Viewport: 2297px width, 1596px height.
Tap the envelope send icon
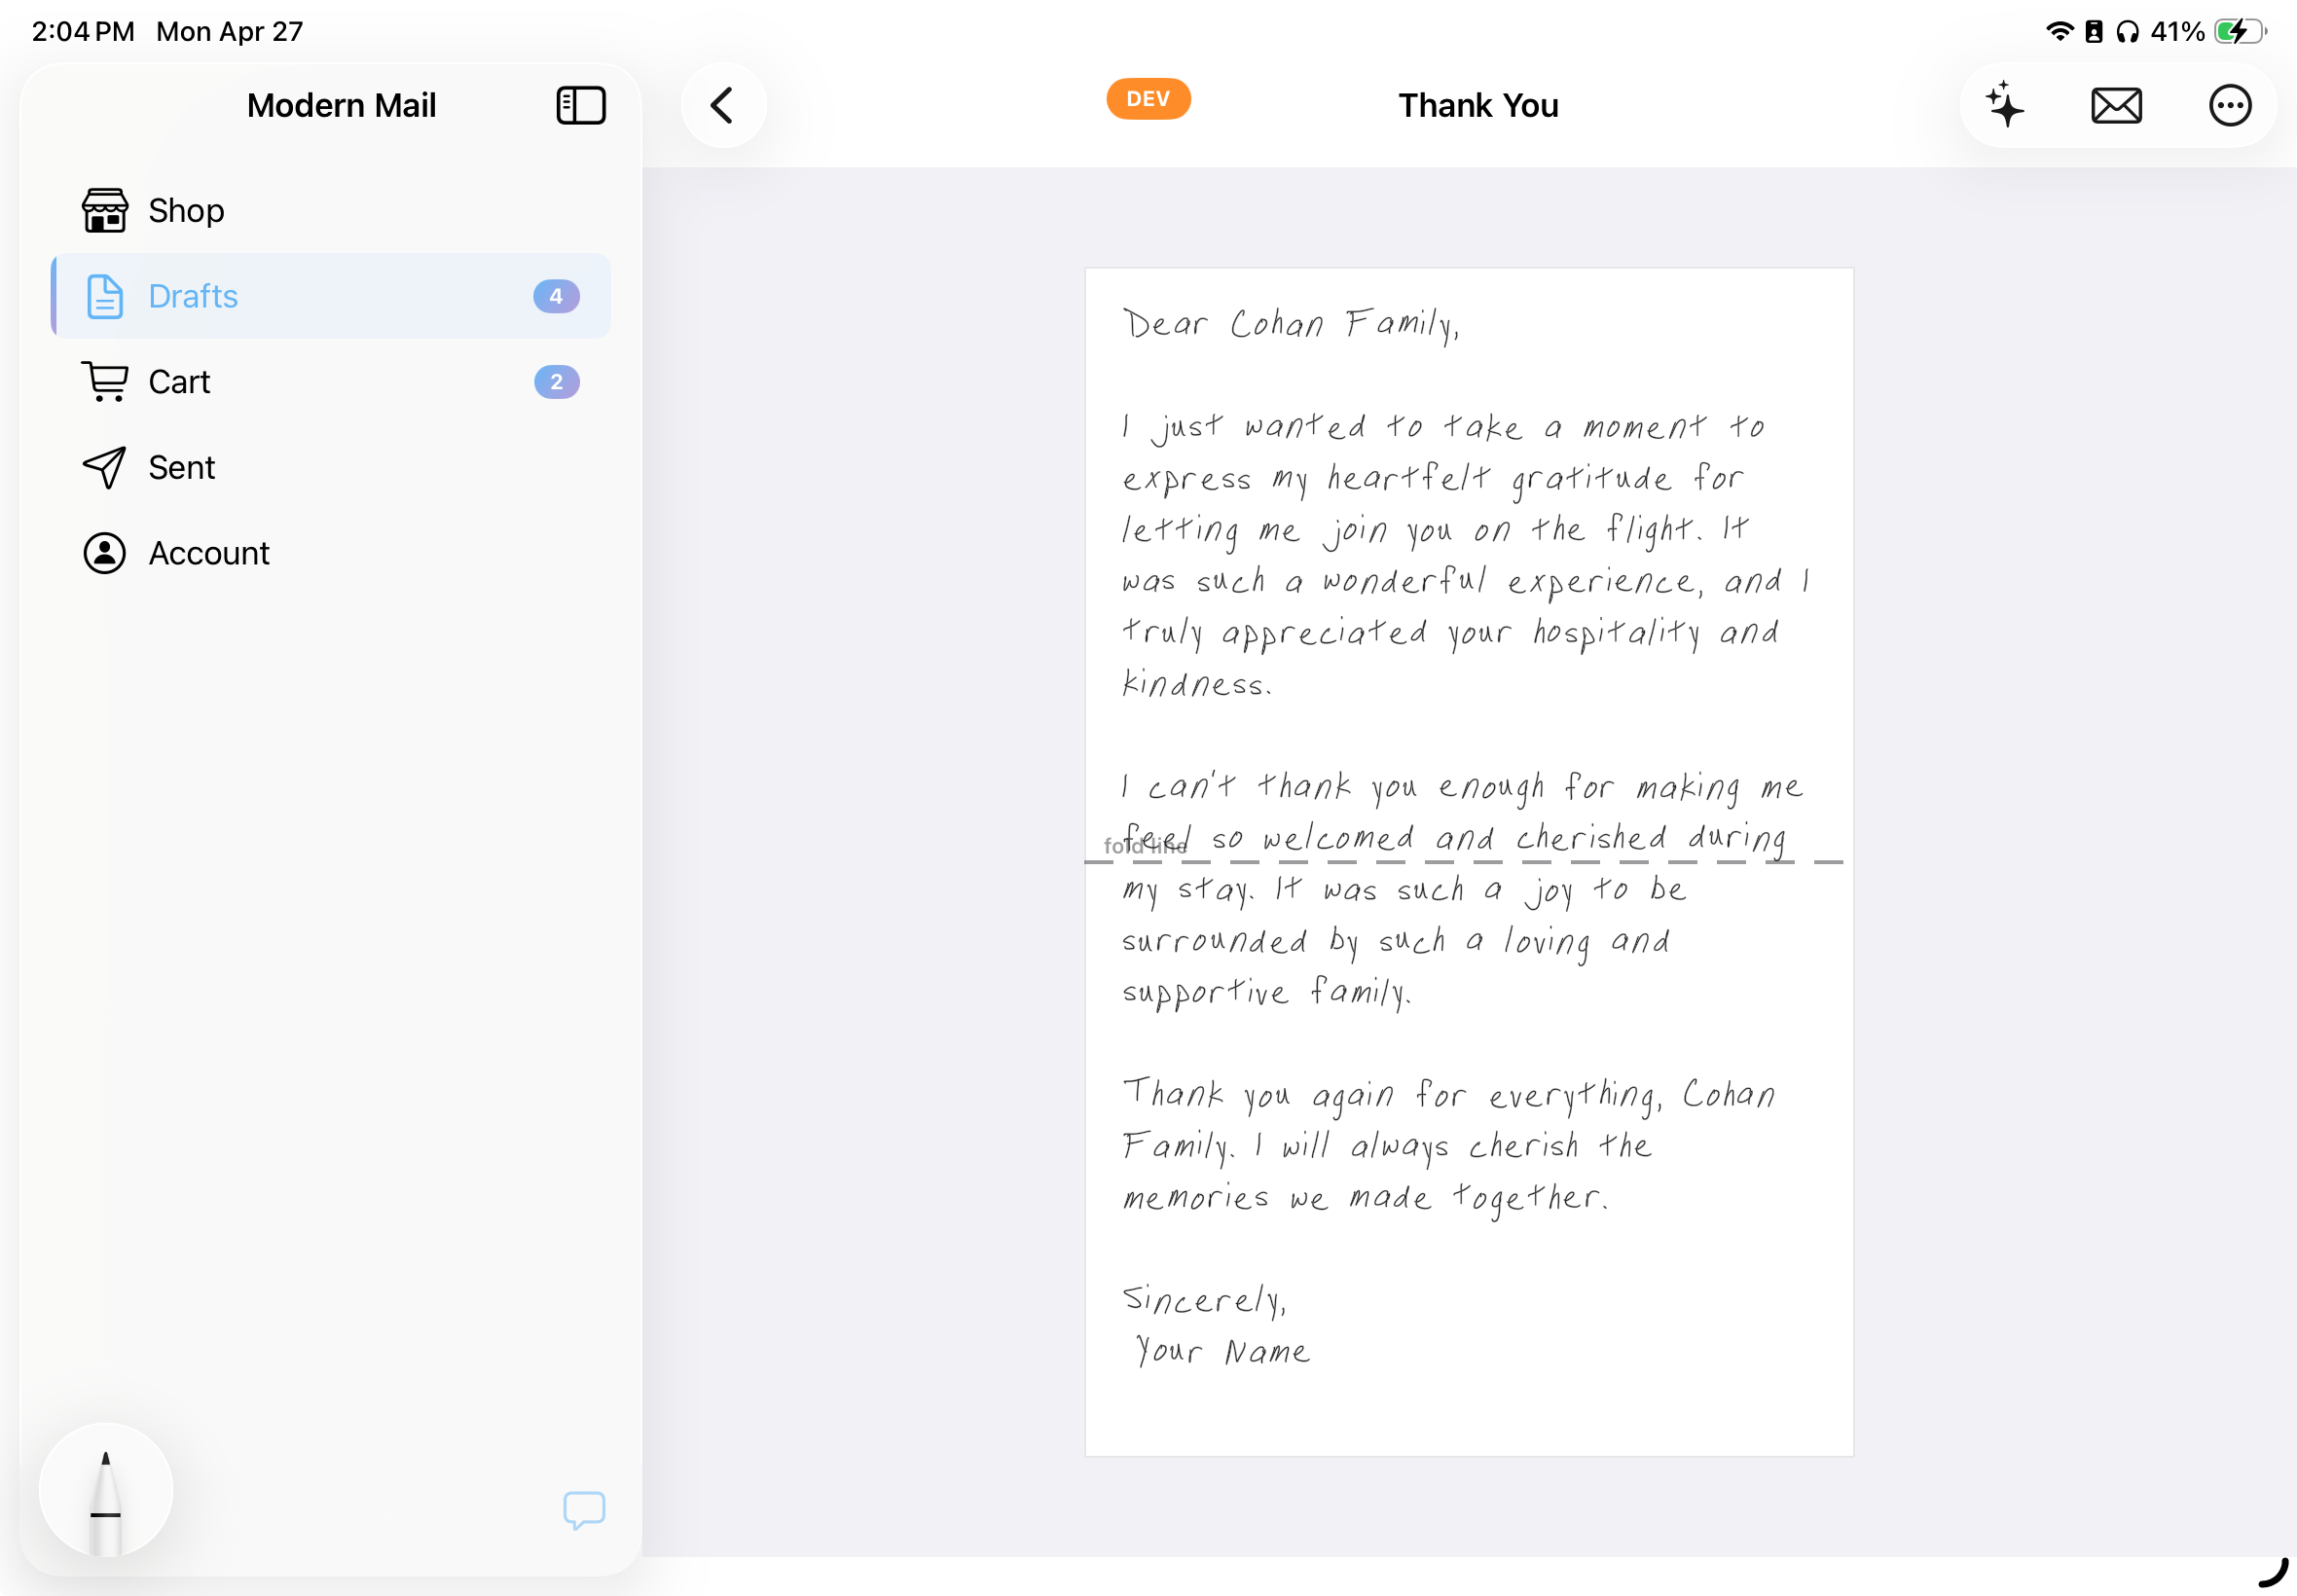2116,105
